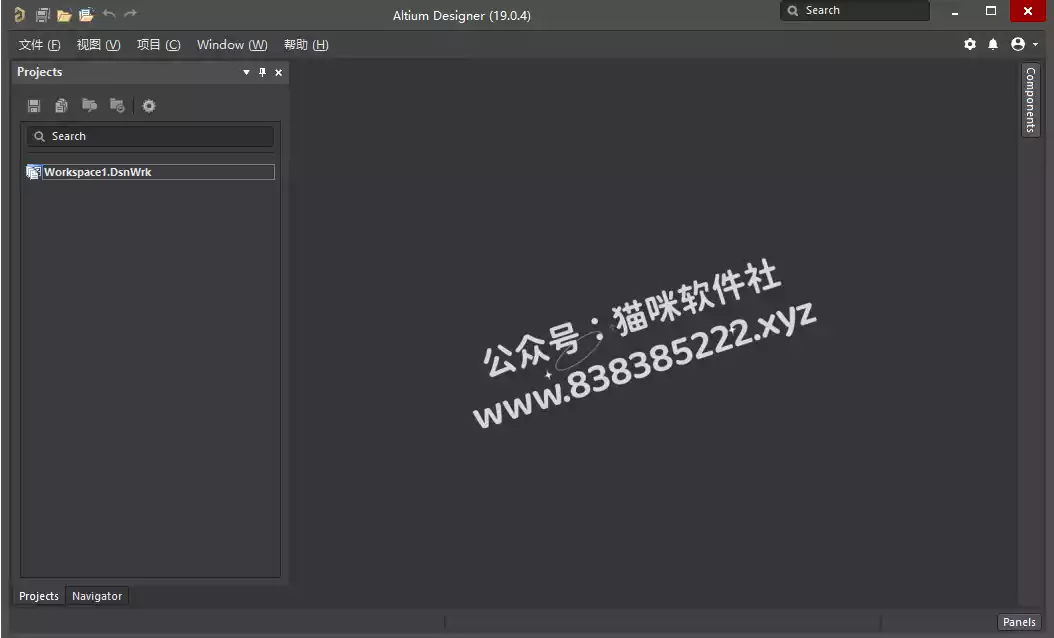Open the 帮助 (H) menu

tap(306, 44)
